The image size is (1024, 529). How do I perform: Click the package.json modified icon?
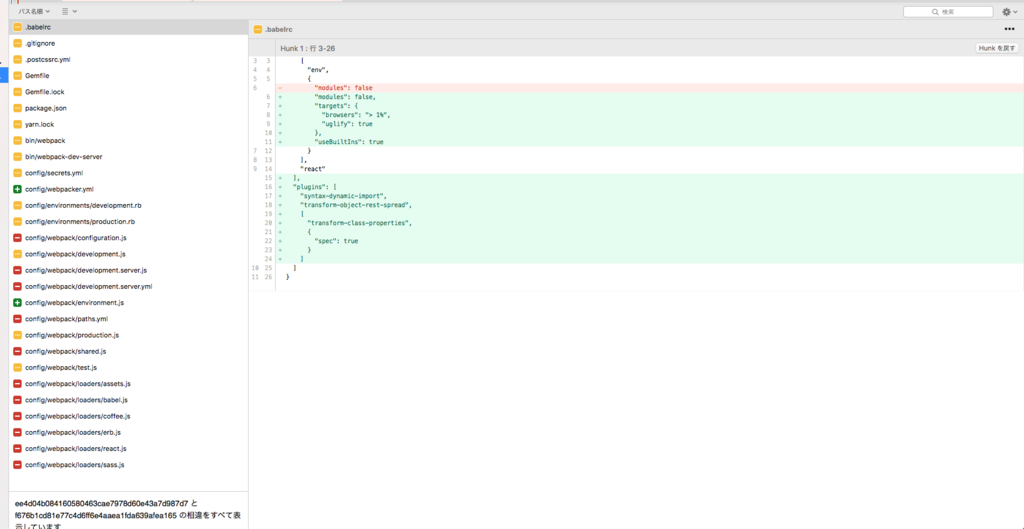(18, 108)
